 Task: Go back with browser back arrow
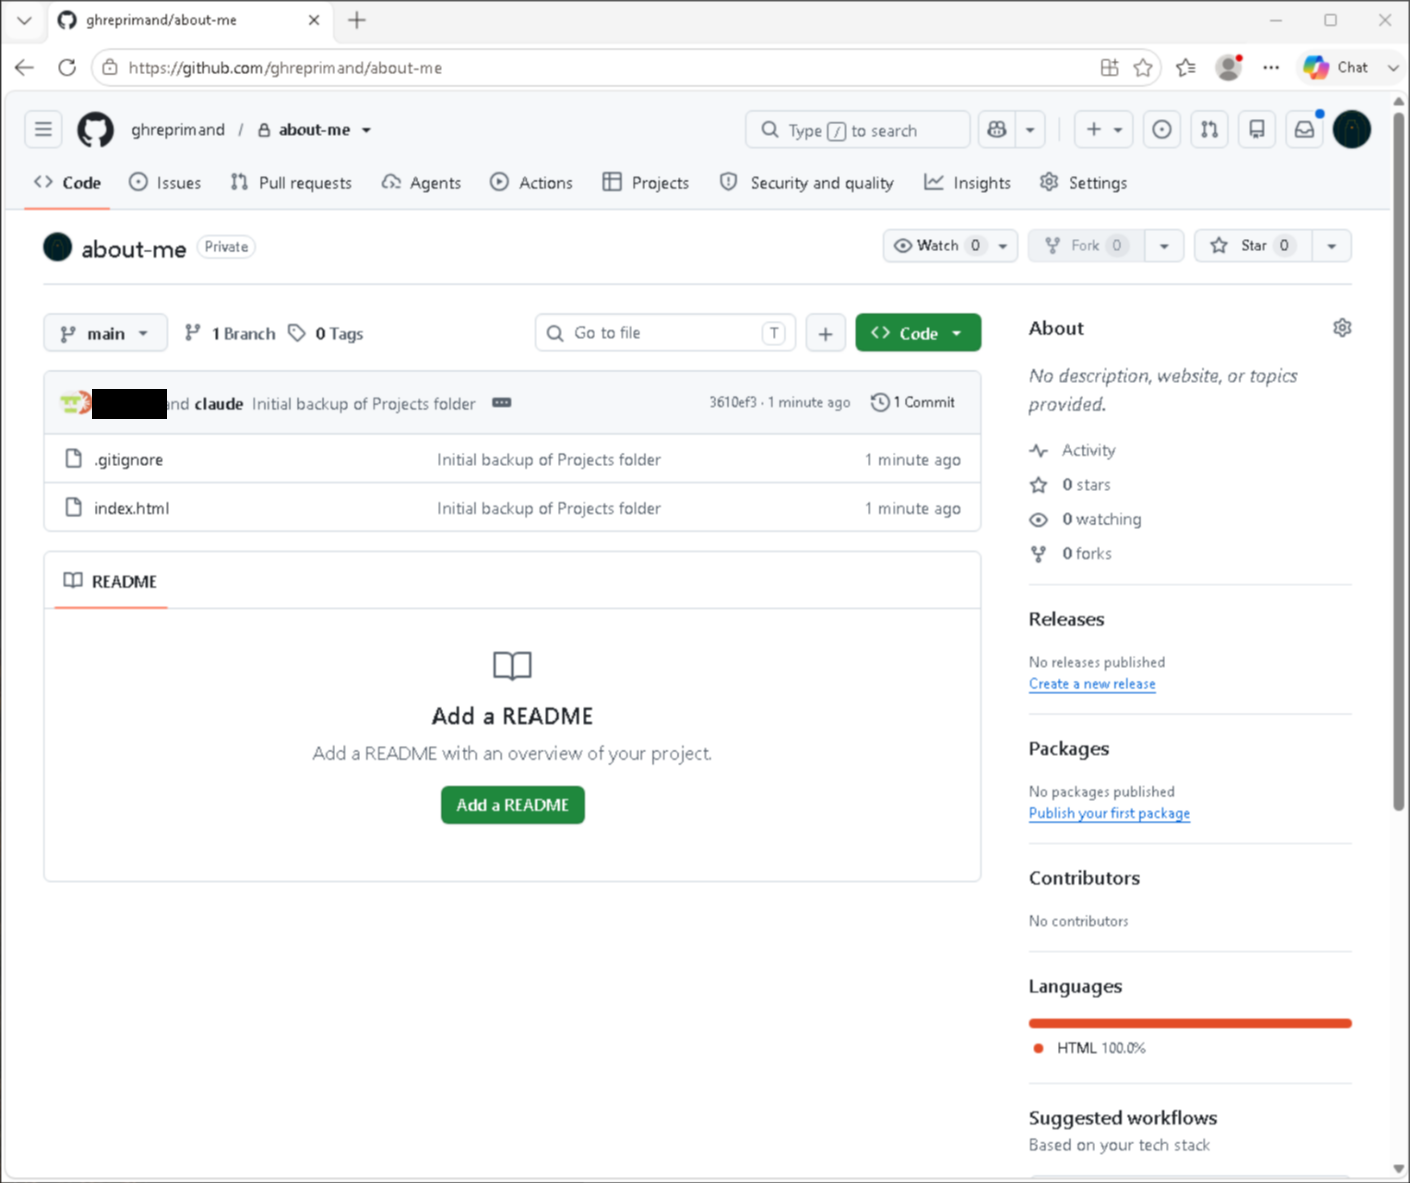pyautogui.click(x=25, y=68)
